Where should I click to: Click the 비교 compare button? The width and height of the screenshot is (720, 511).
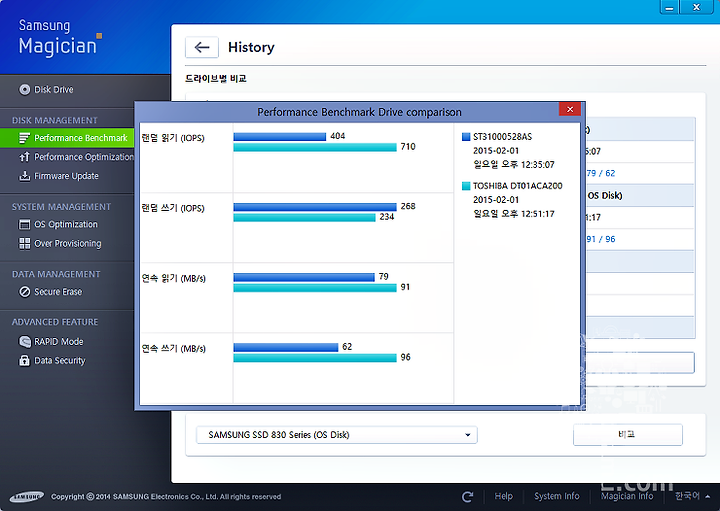tap(628, 434)
